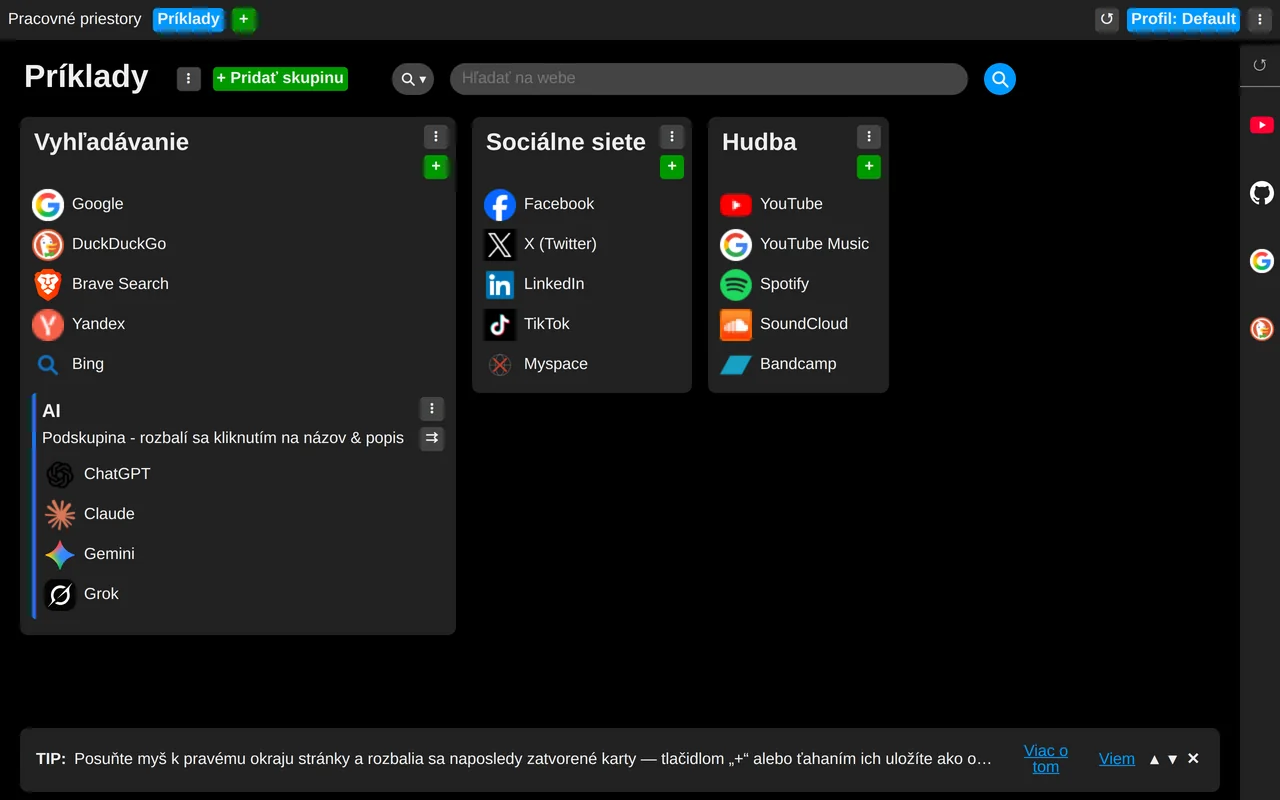
Task: Click the sidebar refresh icon
Action: pyautogui.click(x=1260, y=65)
